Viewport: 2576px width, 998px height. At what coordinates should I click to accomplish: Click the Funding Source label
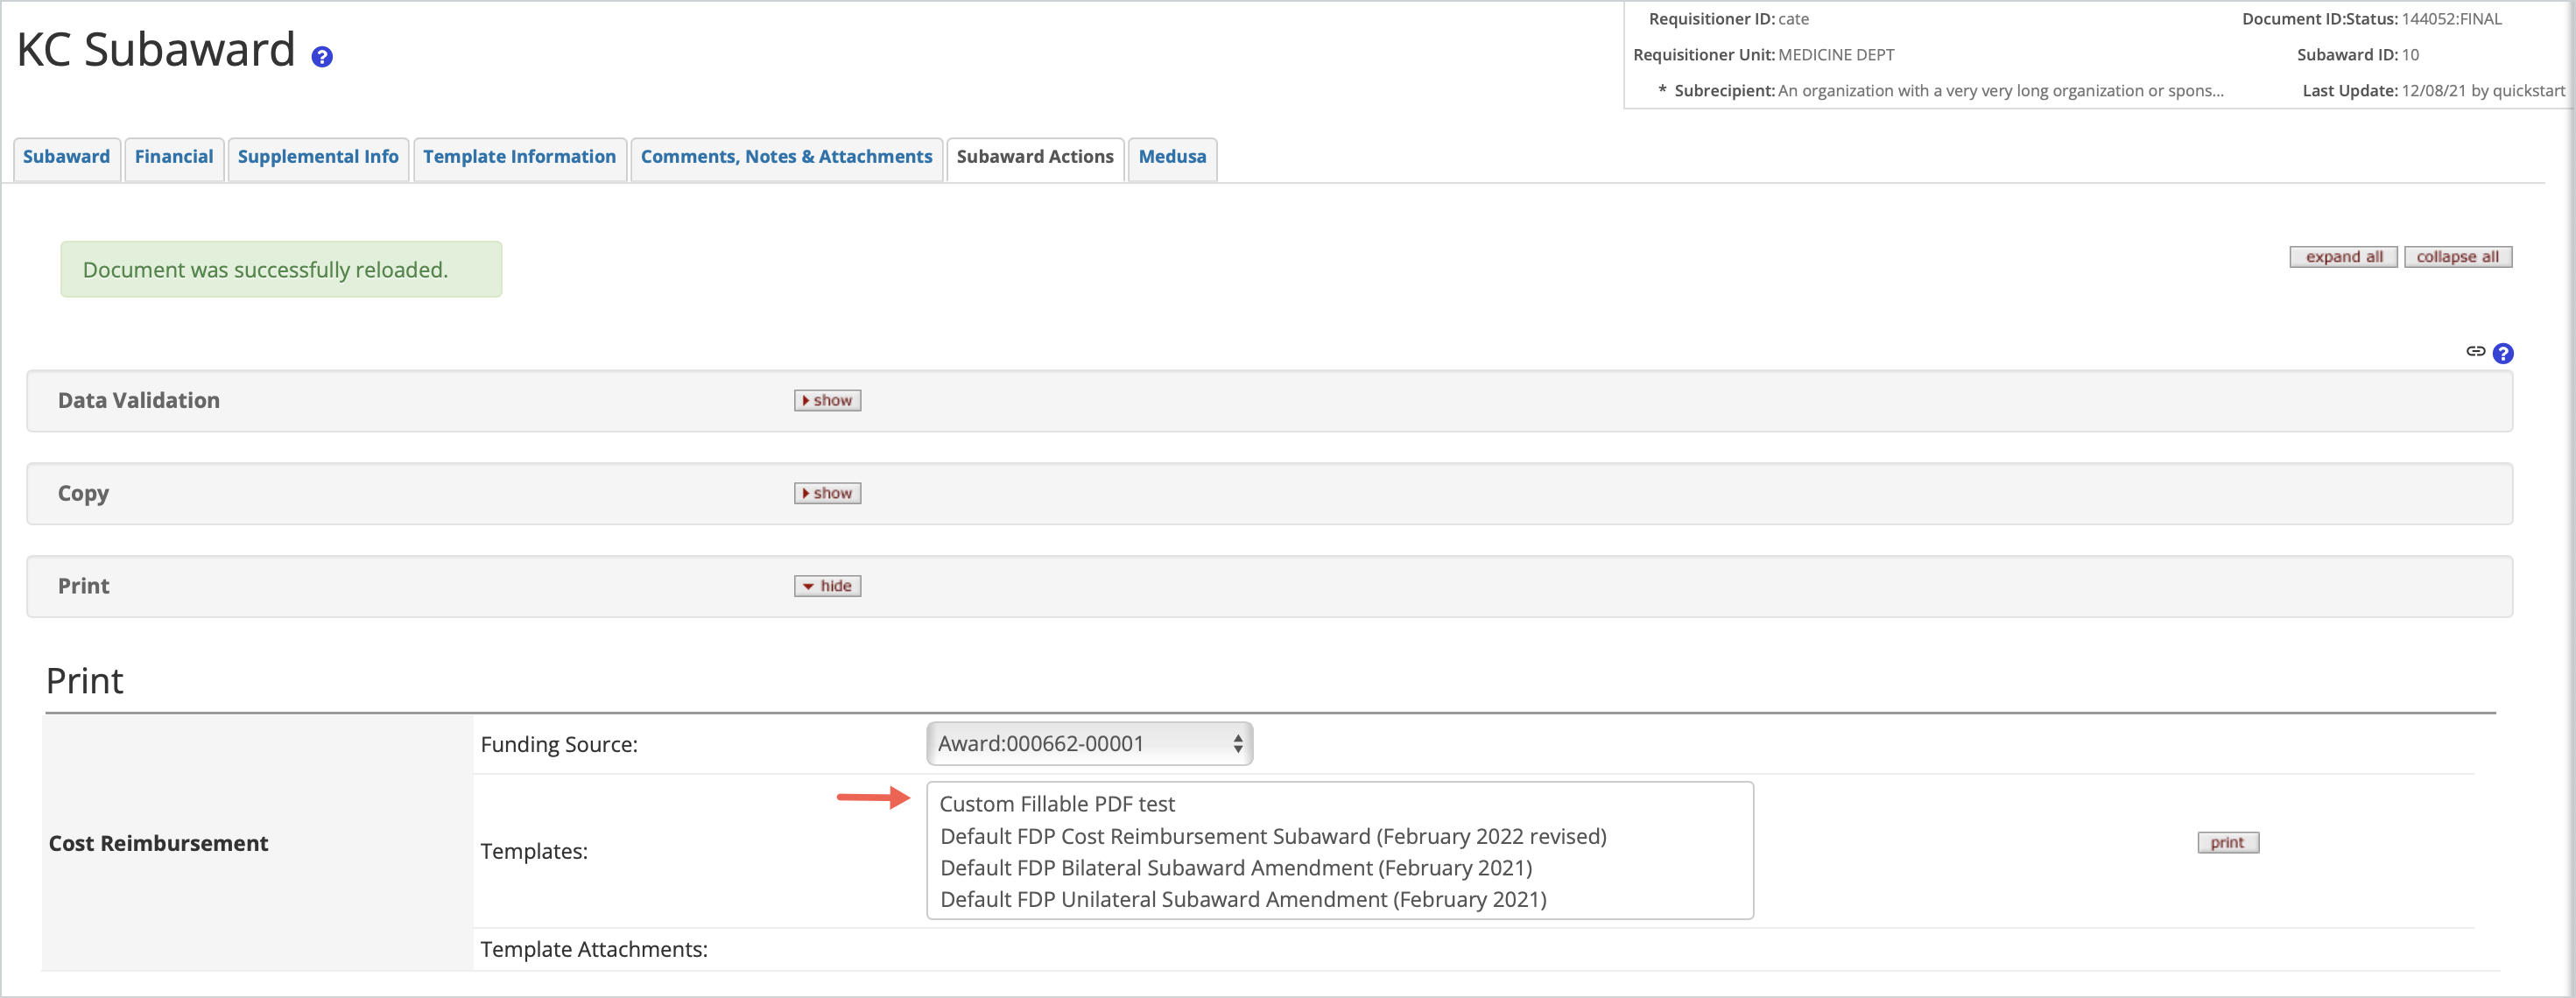coord(559,745)
